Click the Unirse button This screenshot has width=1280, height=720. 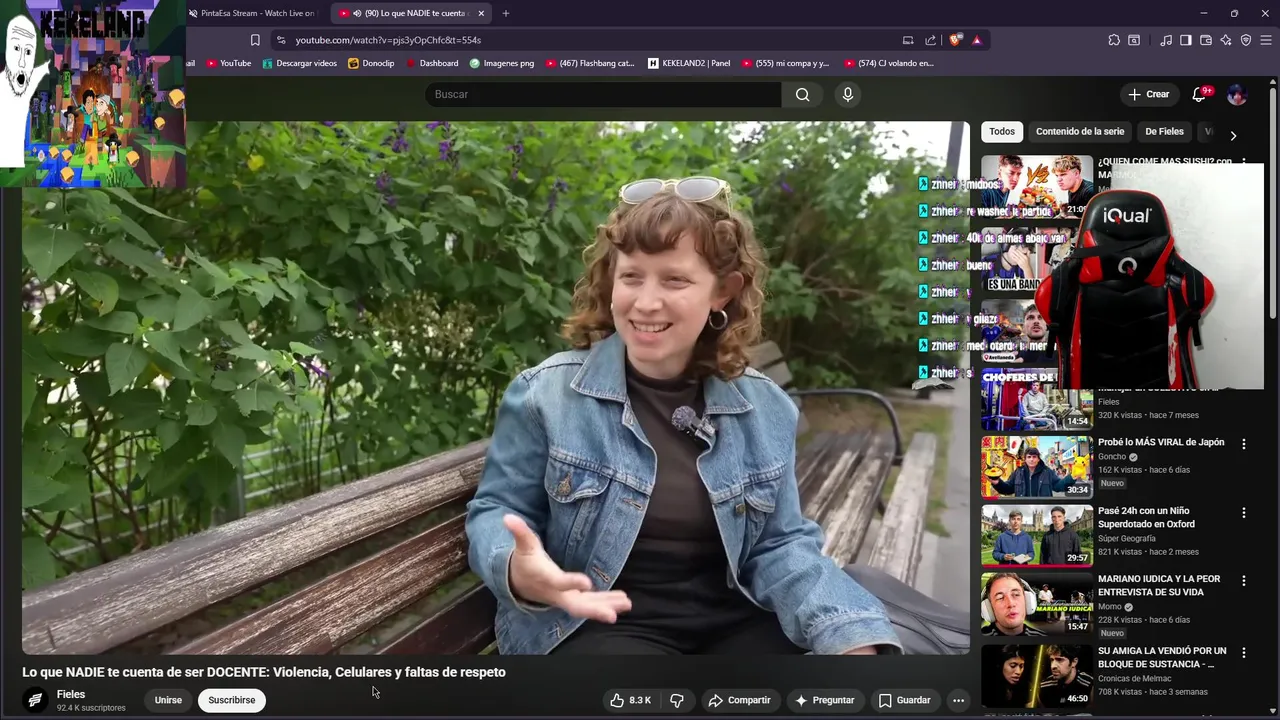pyautogui.click(x=168, y=700)
